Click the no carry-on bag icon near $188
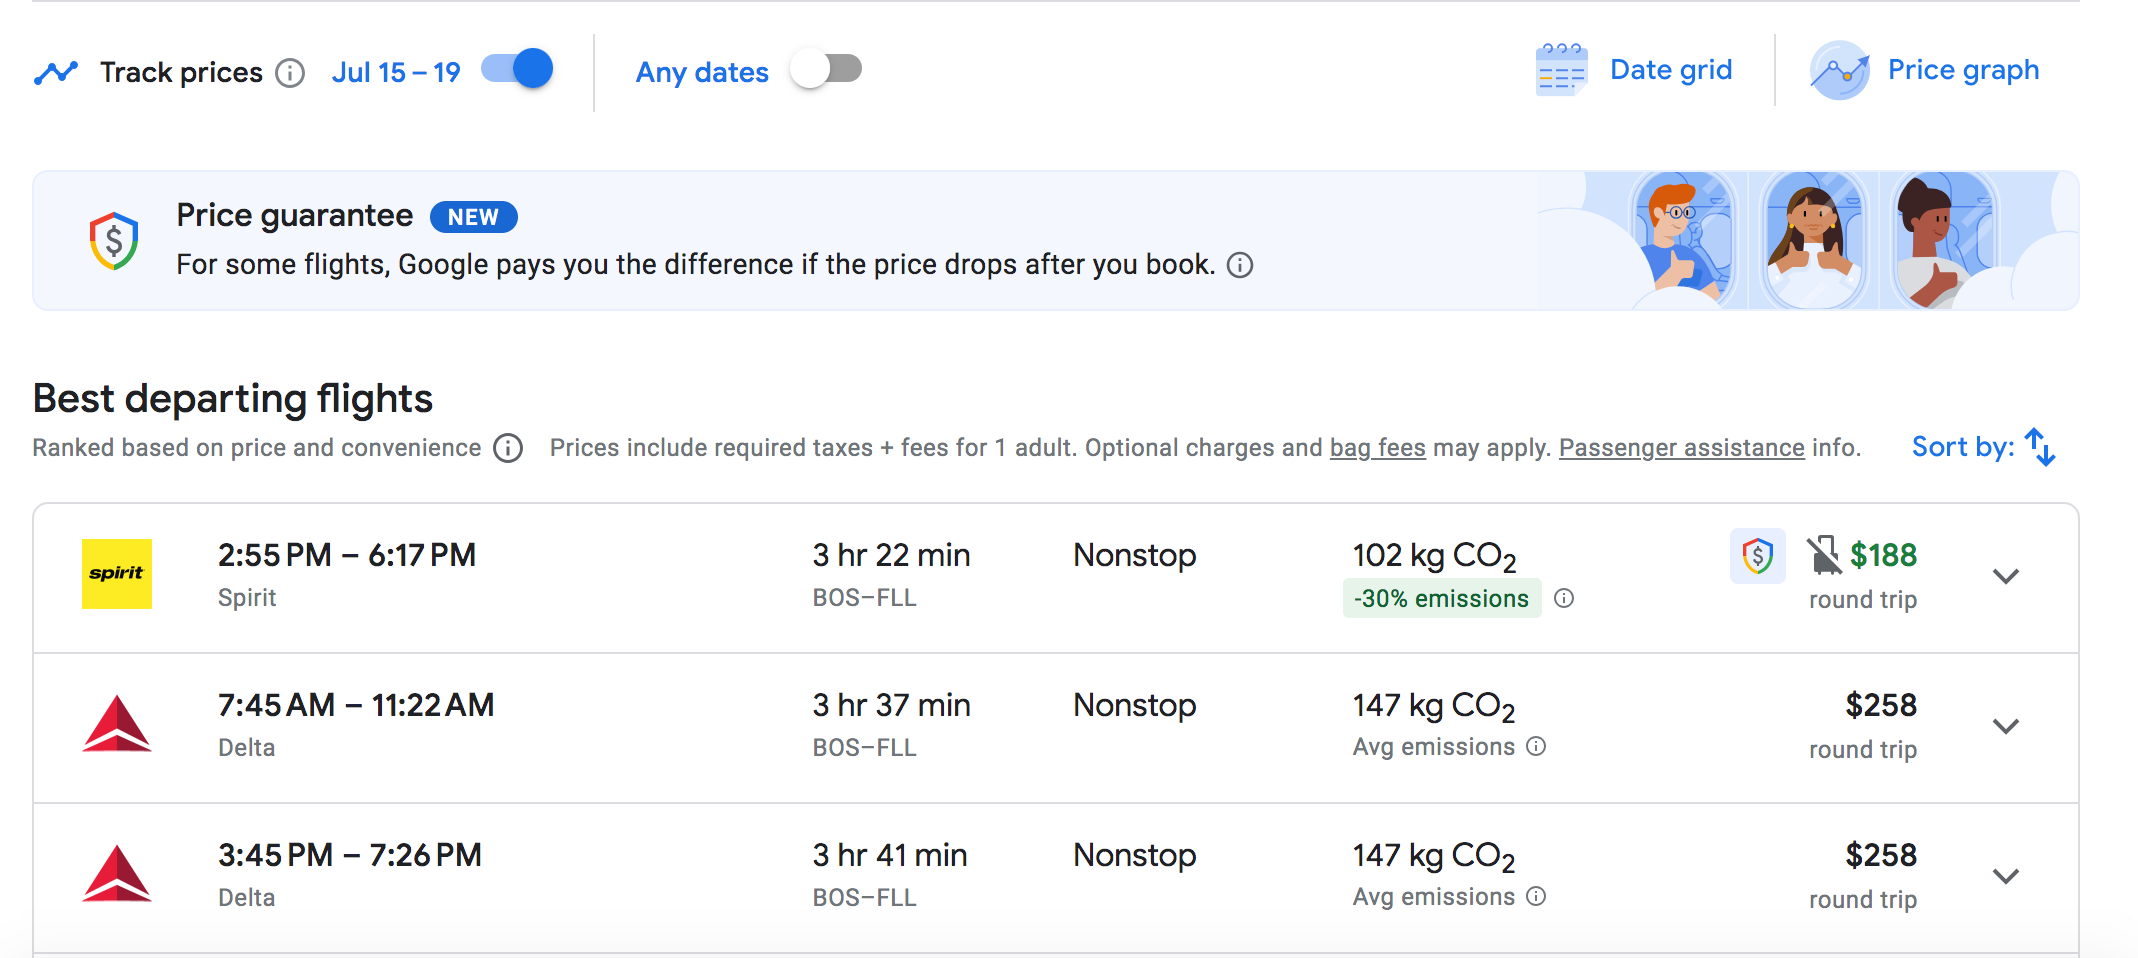2138x958 pixels. pyautogui.click(x=1823, y=556)
